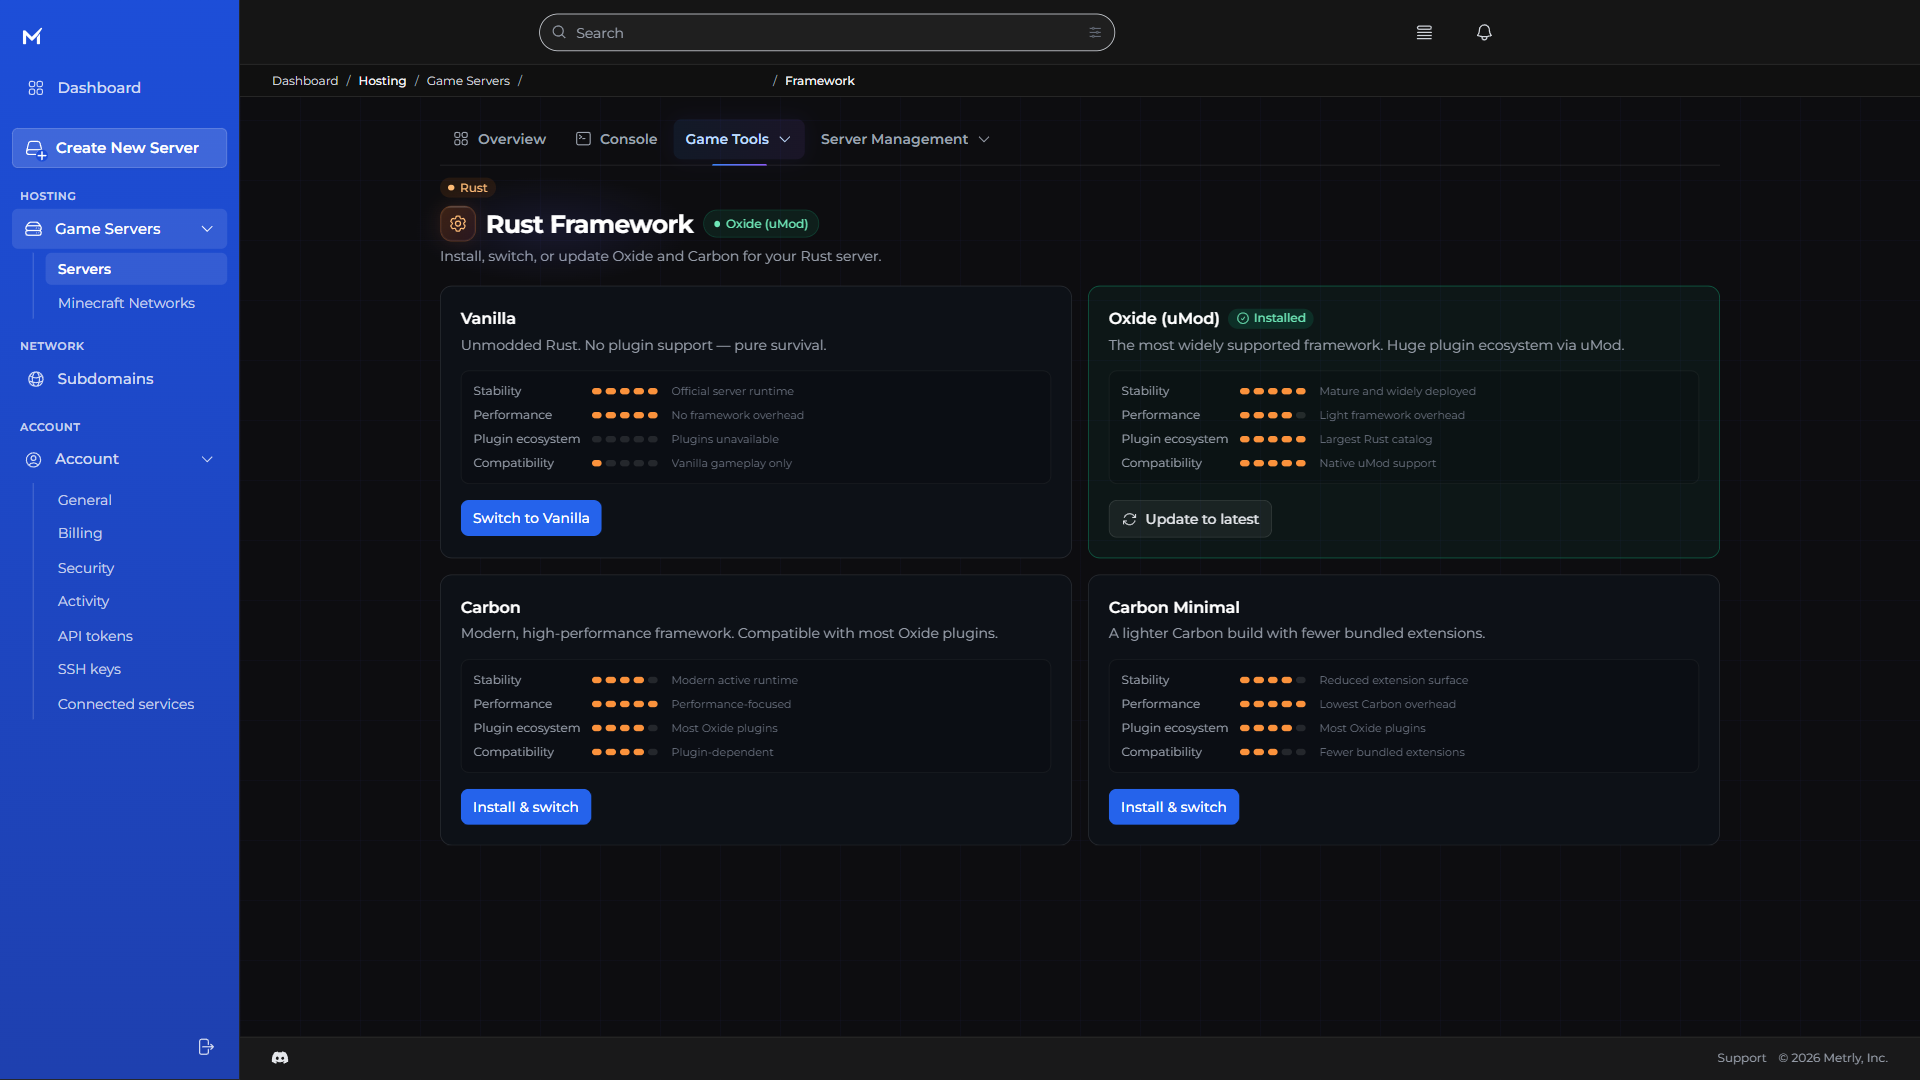Click the Console terminal icon
Screen dimensions: 1920x1080
583,139
